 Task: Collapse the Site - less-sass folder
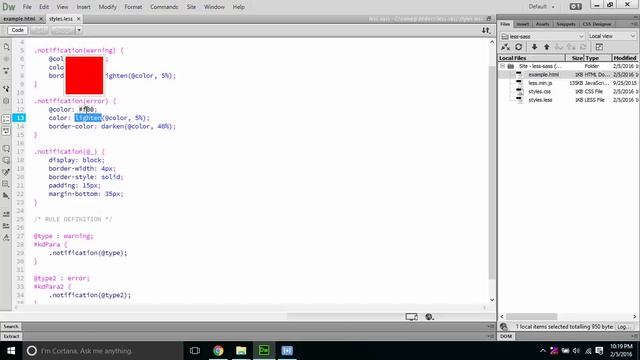pyautogui.click(x=502, y=66)
